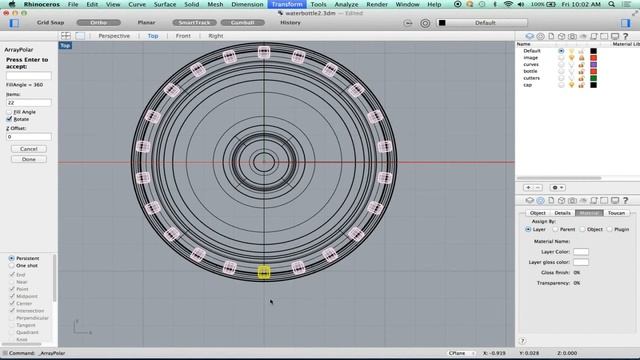640x360 pixels.
Task: Assign material by Parent radio
Action: [x=555, y=229]
